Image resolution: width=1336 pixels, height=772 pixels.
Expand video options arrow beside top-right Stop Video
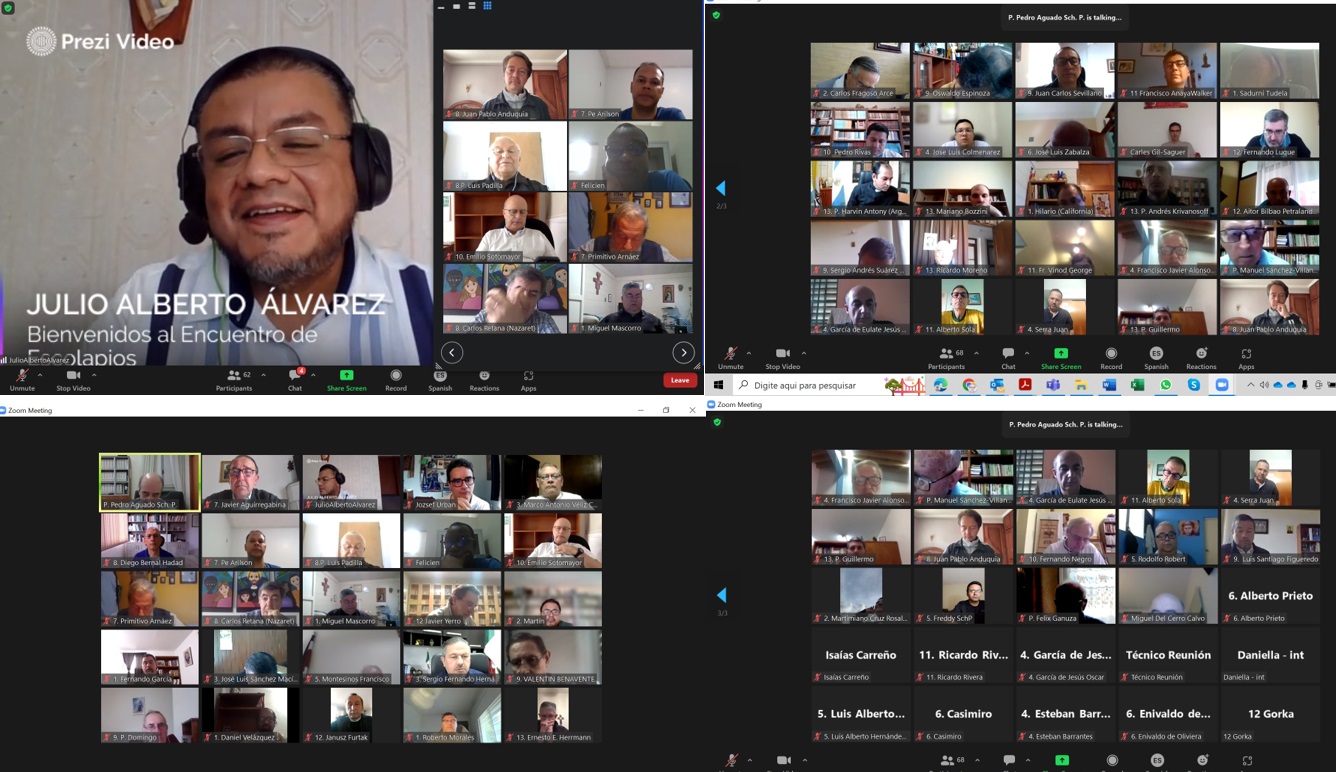[x=804, y=353]
